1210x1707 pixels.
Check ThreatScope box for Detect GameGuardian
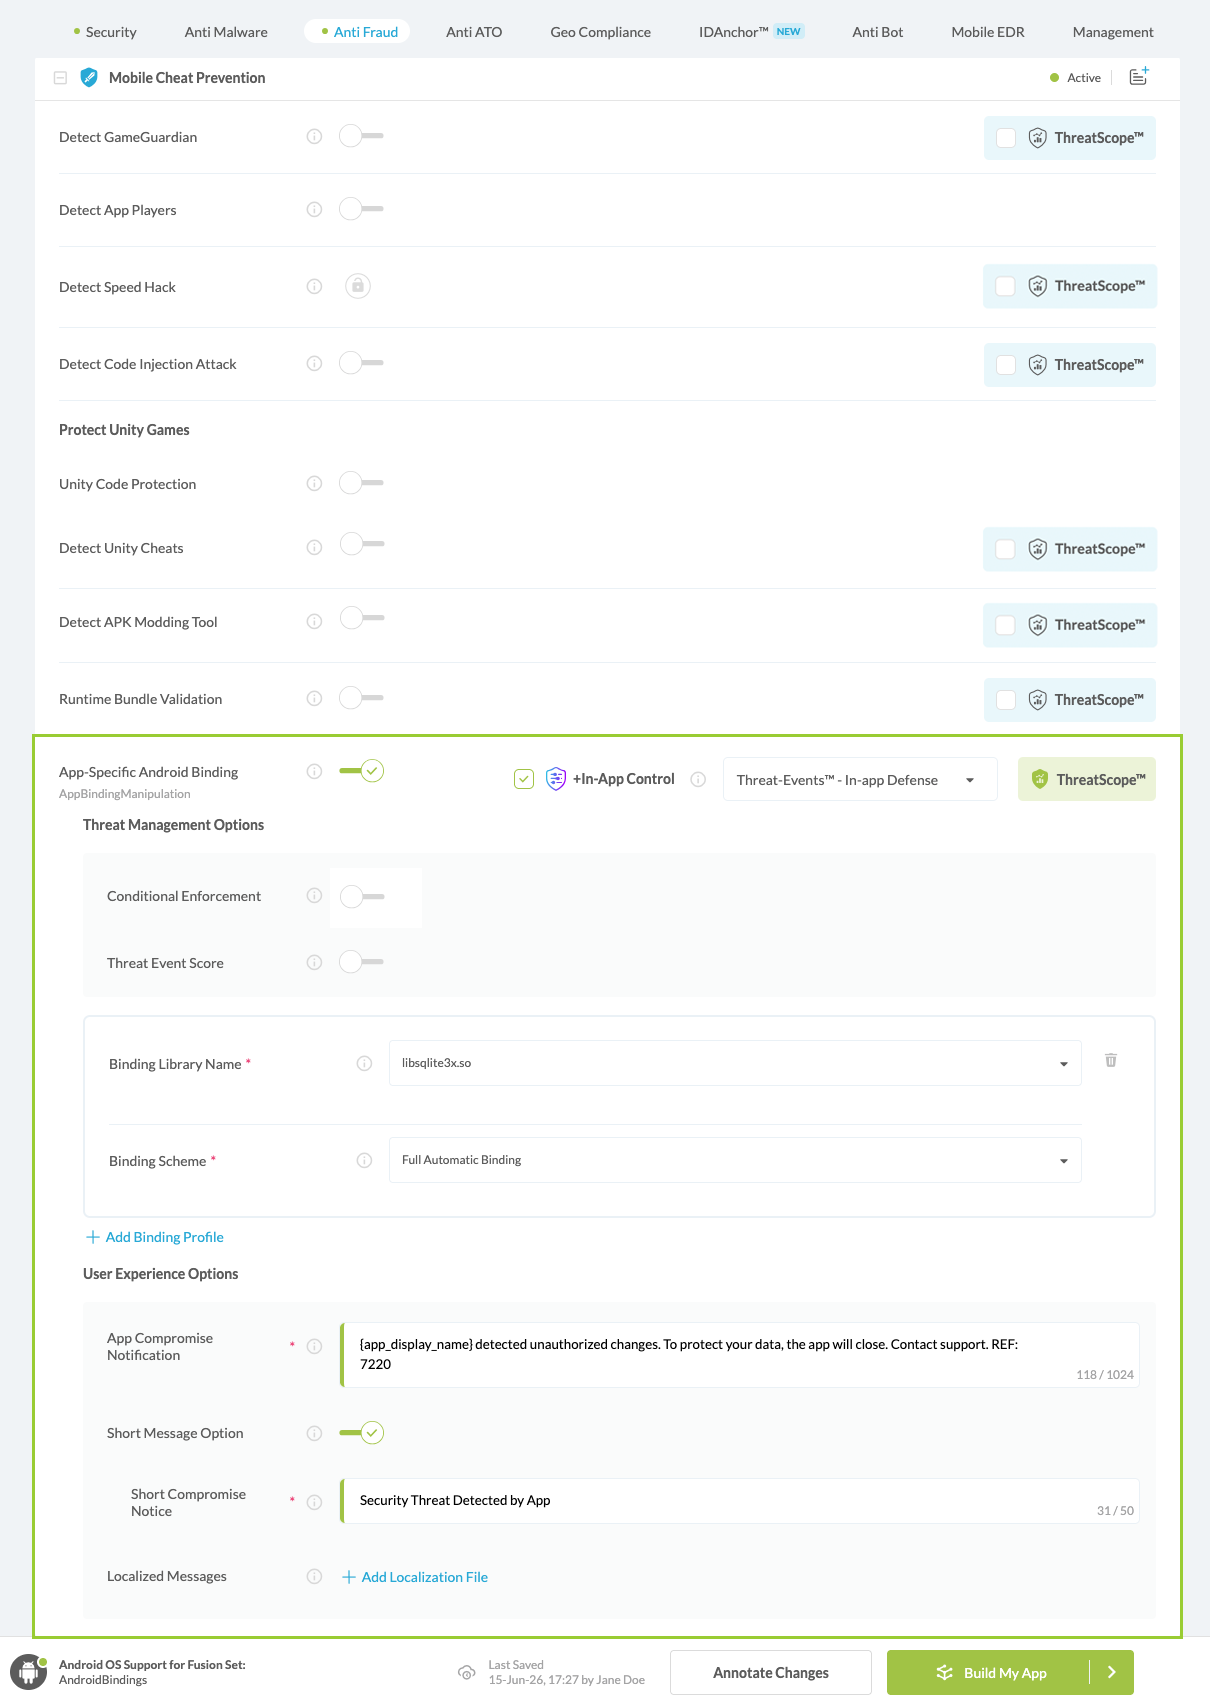(x=1006, y=138)
